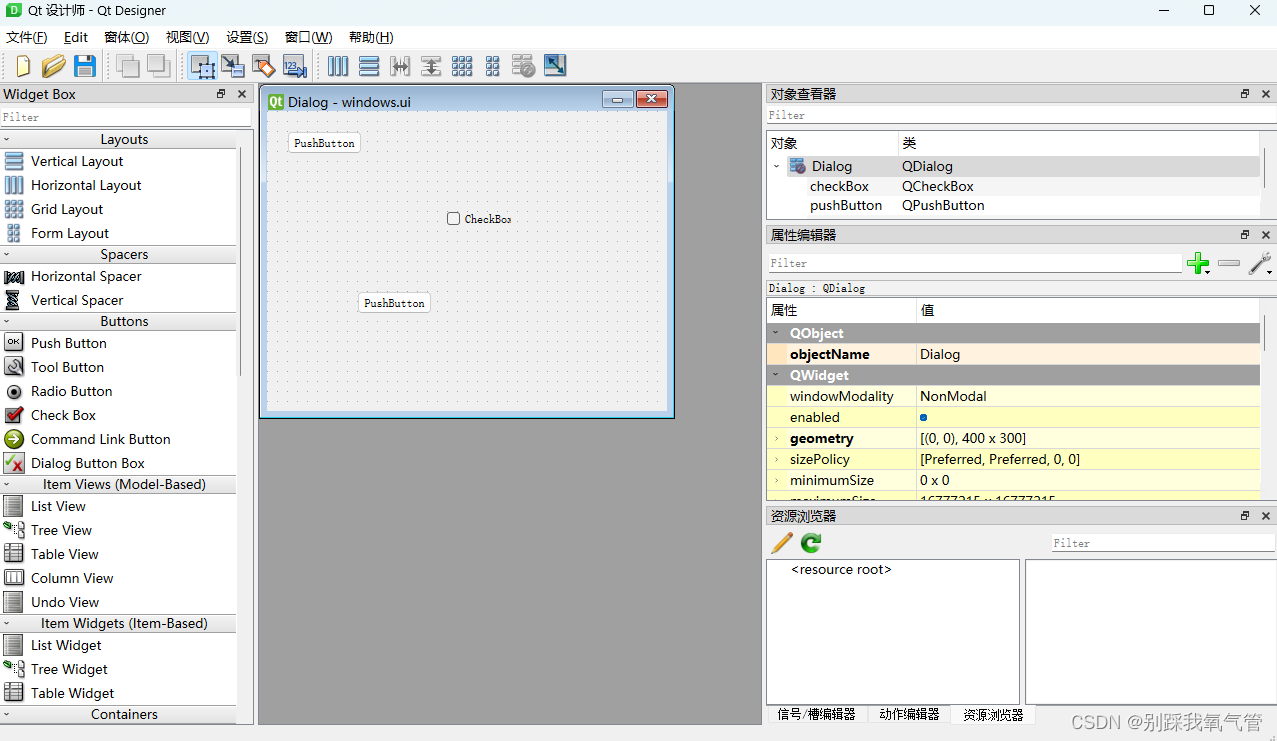Screen dimensions: 1277x741
Task: Click the pencil Edit Resources icon
Action: point(782,543)
